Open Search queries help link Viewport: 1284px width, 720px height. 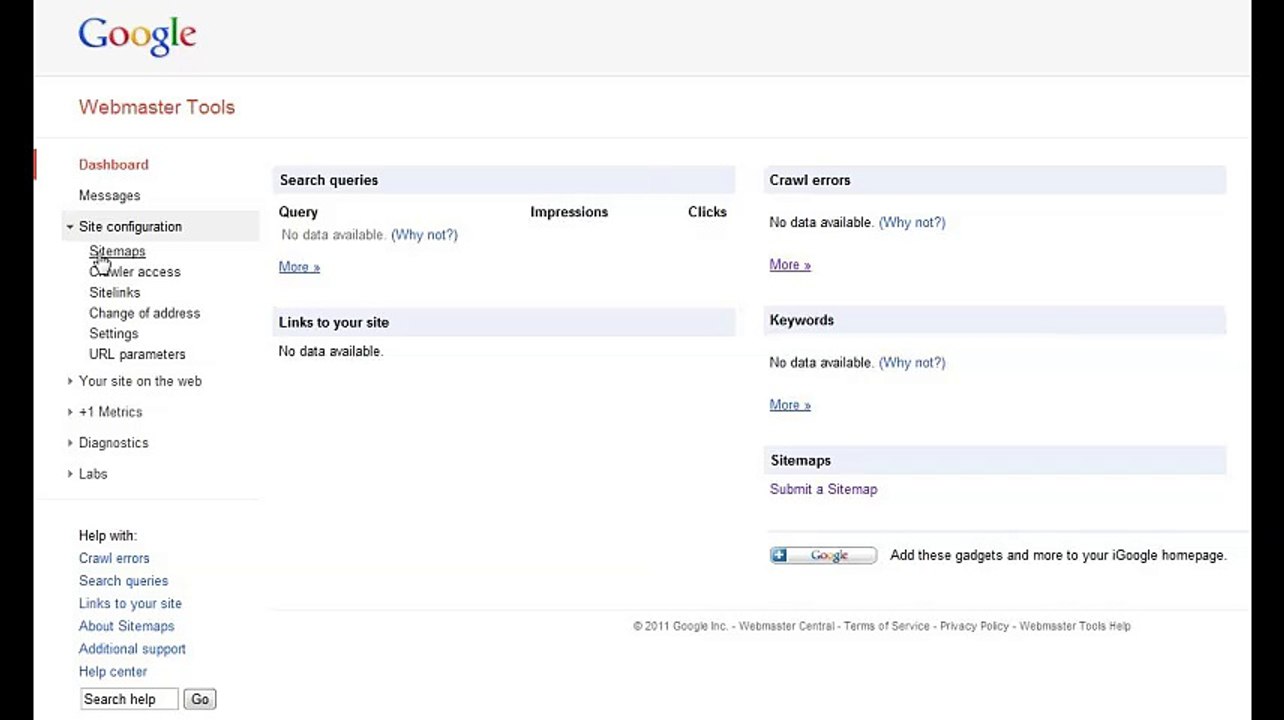click(x=123, y=581)
